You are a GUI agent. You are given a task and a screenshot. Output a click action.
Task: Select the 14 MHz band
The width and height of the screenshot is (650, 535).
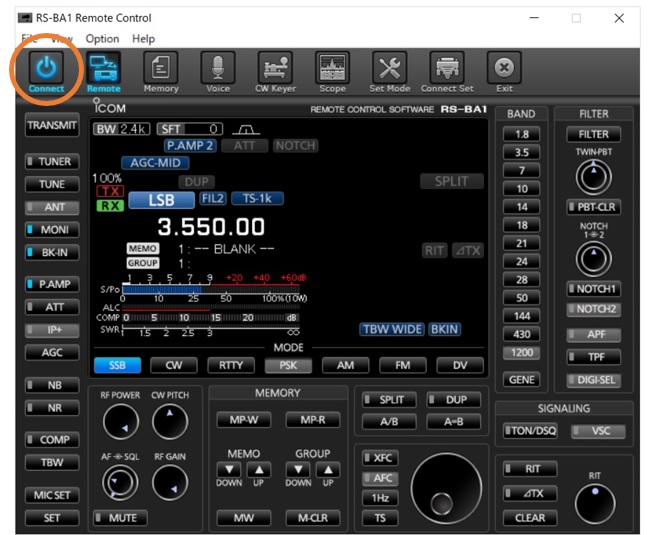521,207
